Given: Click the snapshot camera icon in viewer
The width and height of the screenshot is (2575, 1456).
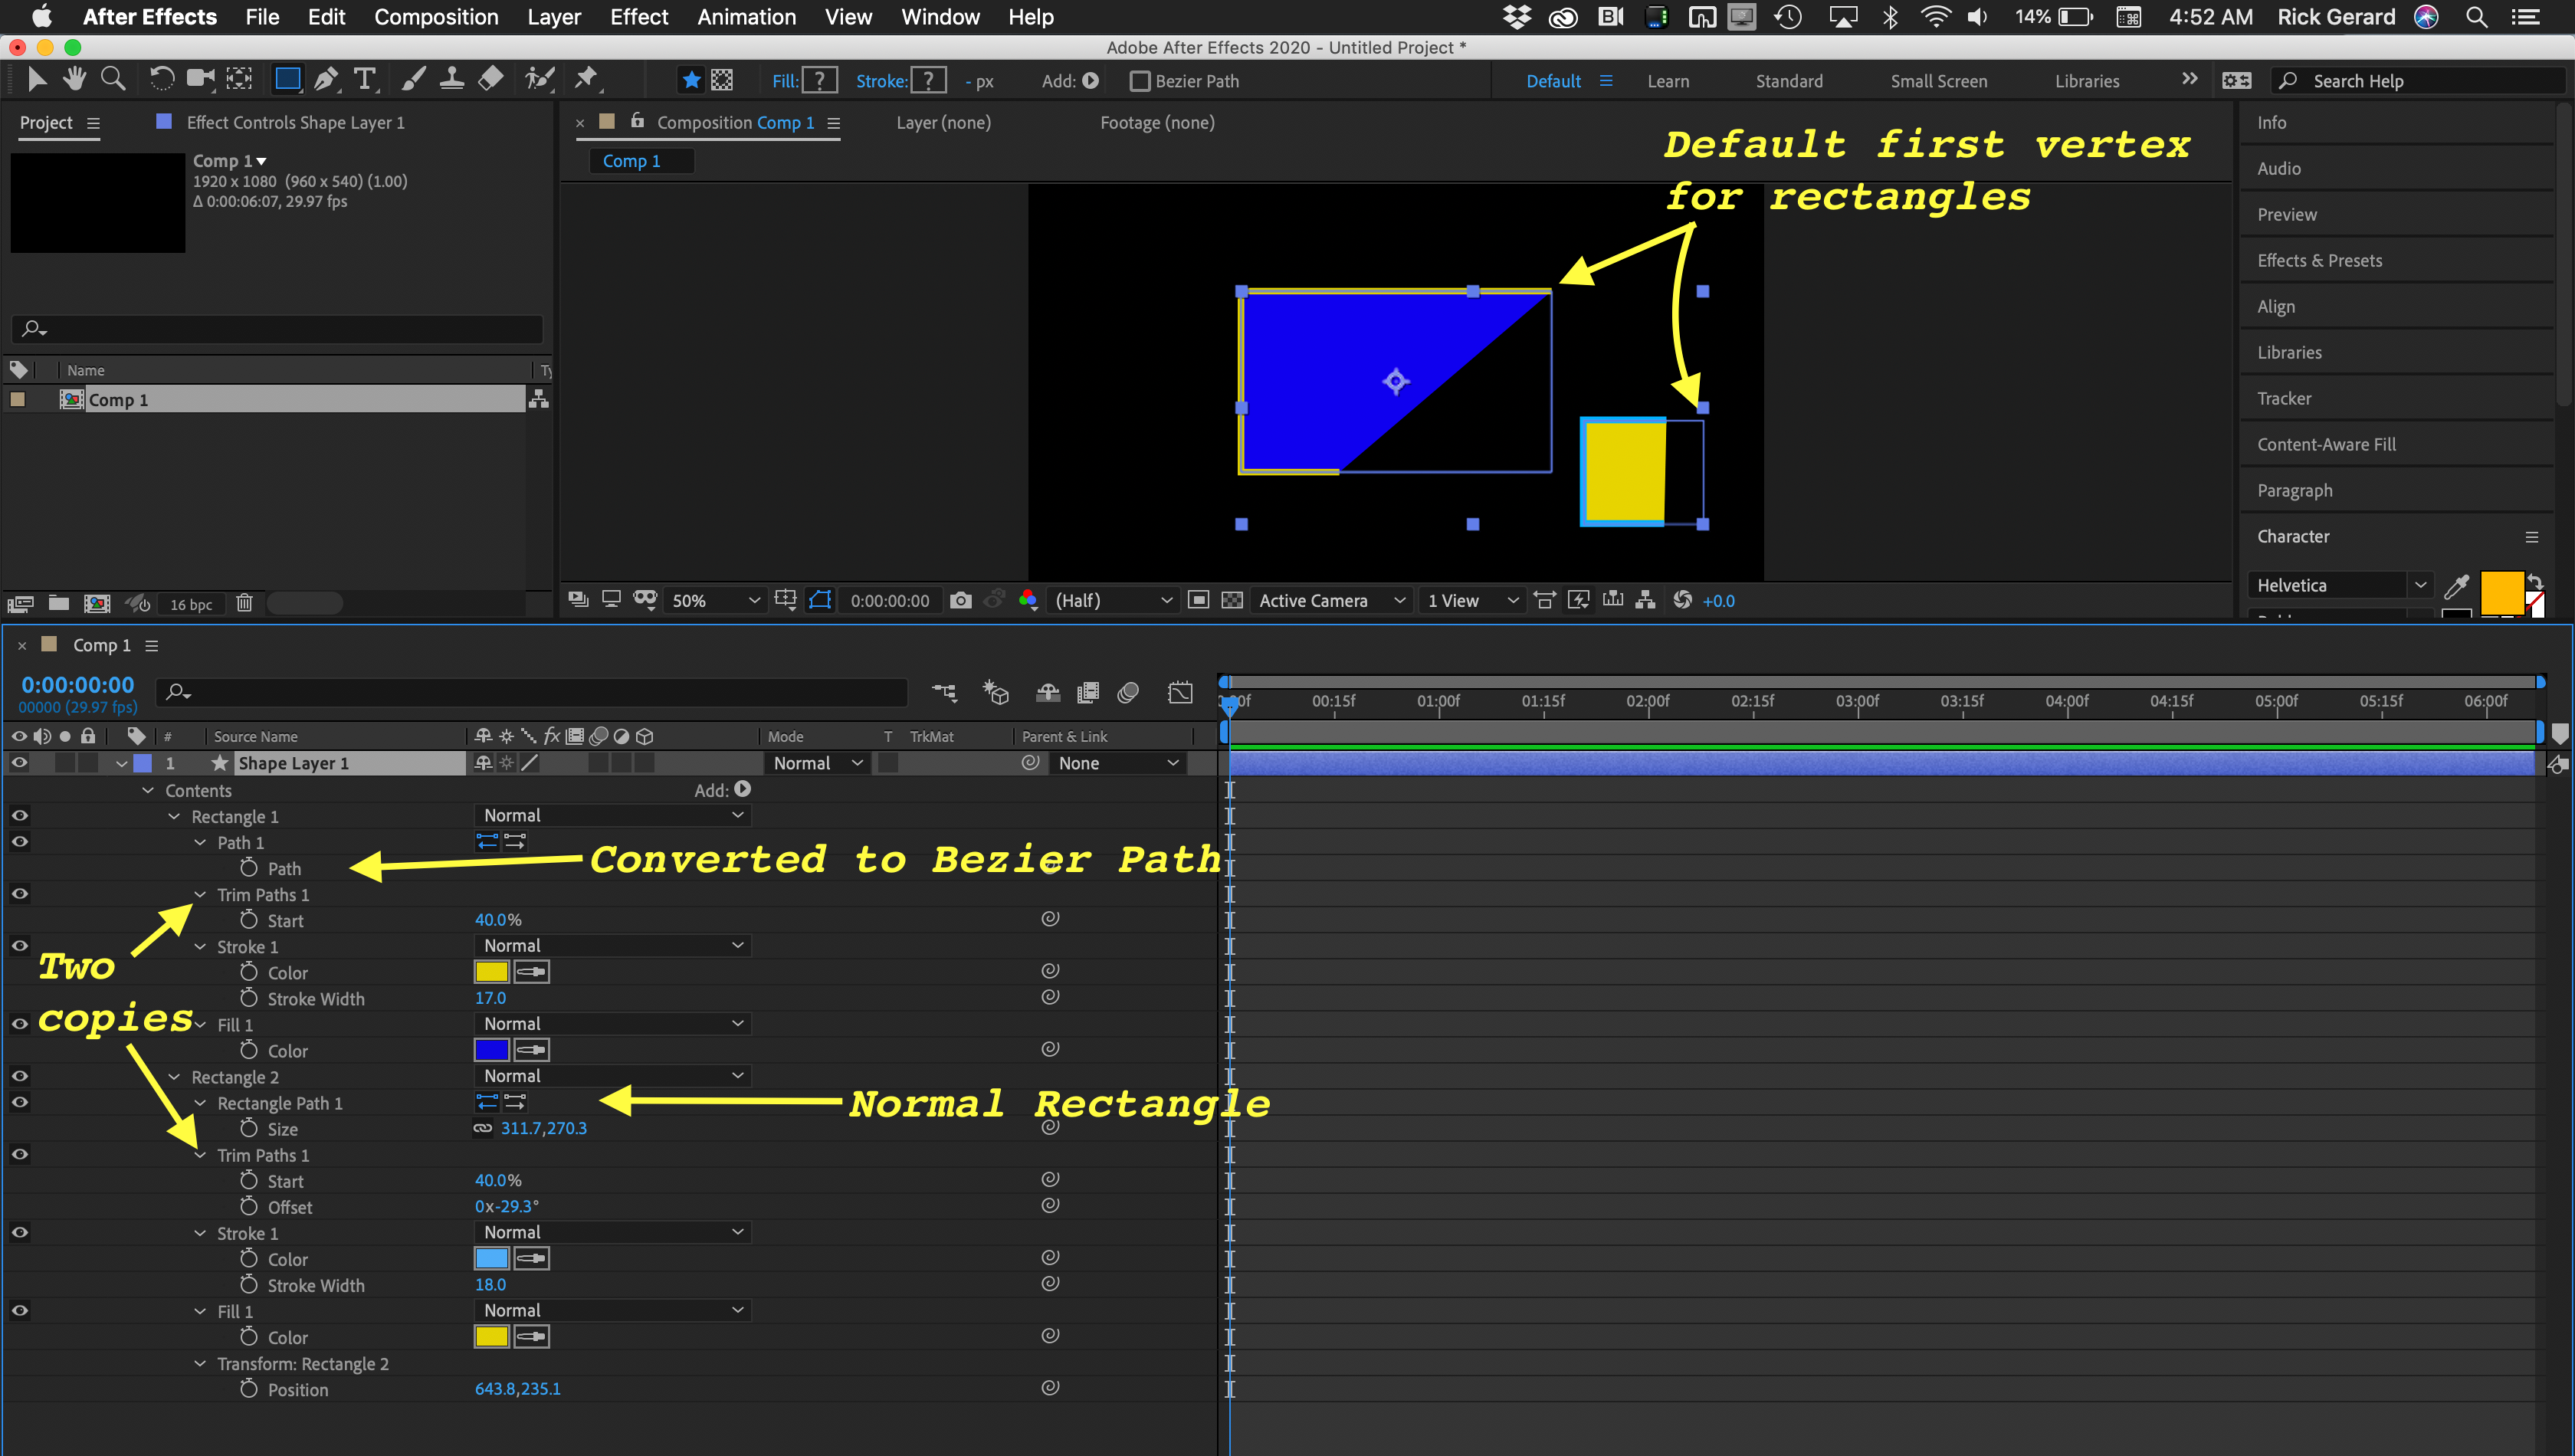Looking at the screenshot, I should [960, 600].
